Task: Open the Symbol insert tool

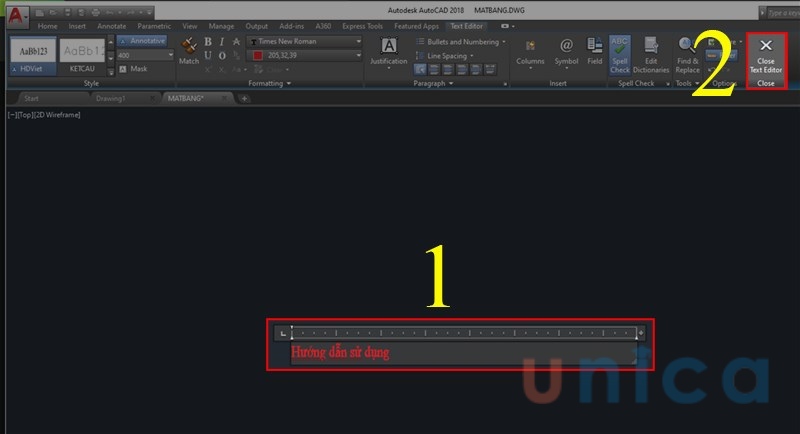Action: [x=566, y=52]
